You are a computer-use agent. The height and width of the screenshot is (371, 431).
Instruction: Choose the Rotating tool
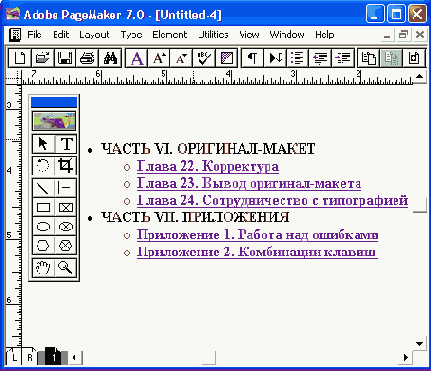(x=43, y=165)
